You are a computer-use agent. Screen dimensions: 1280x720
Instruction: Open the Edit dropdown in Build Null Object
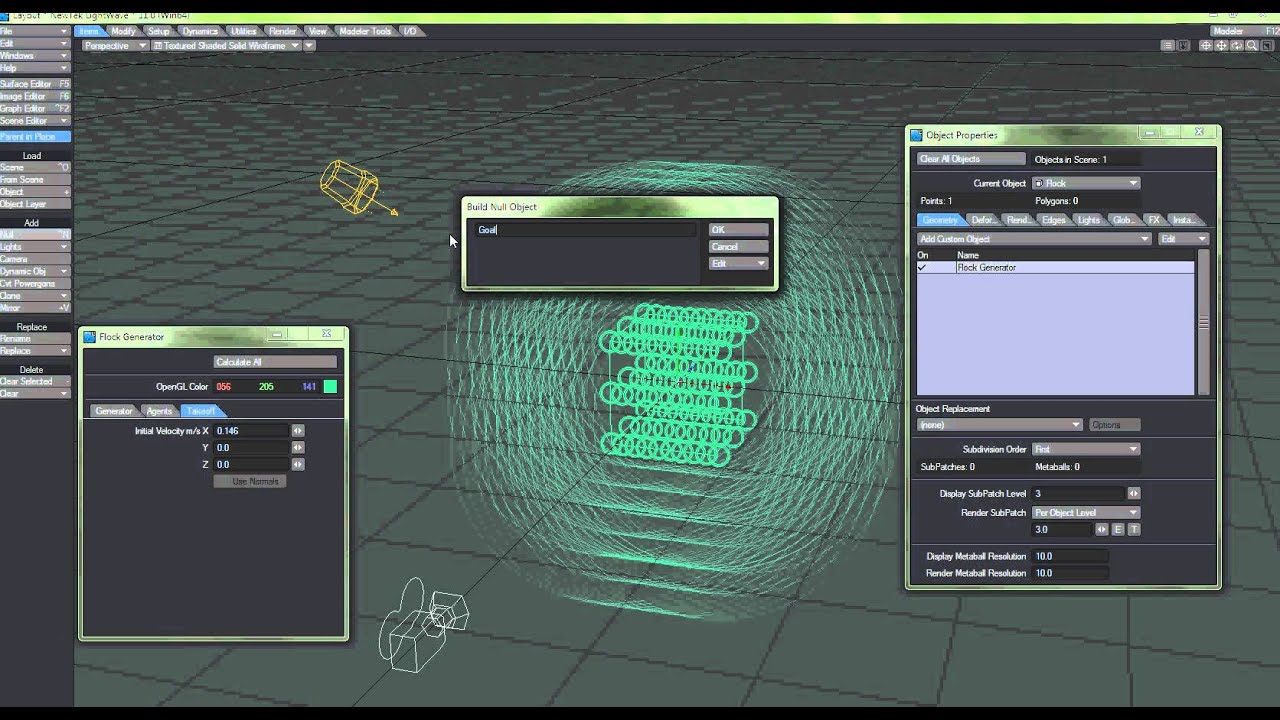point(738,264)
